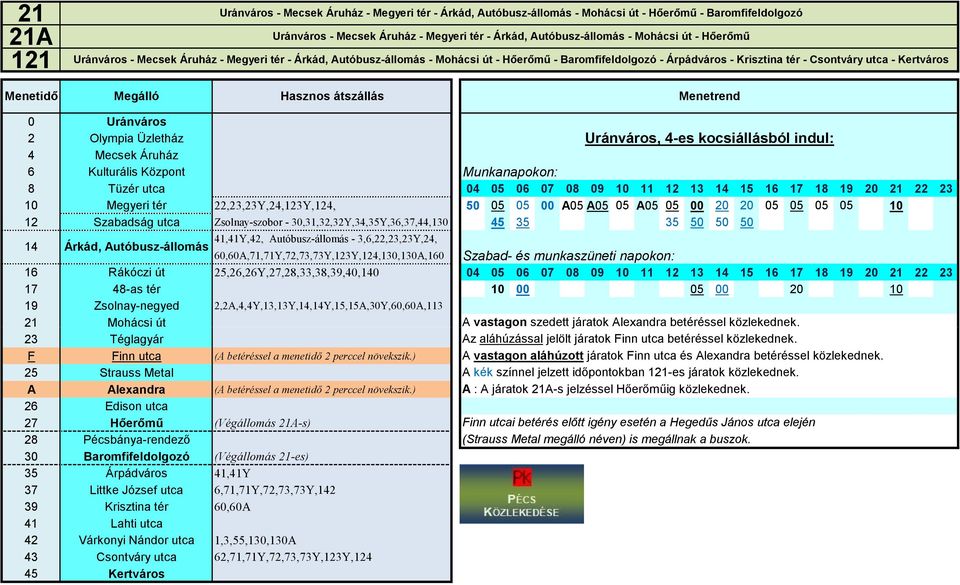The width and height of the screenshot is (960, 585).
Task: Click transfers 60,60A at Krisztina tér
Action: (232, 507)
